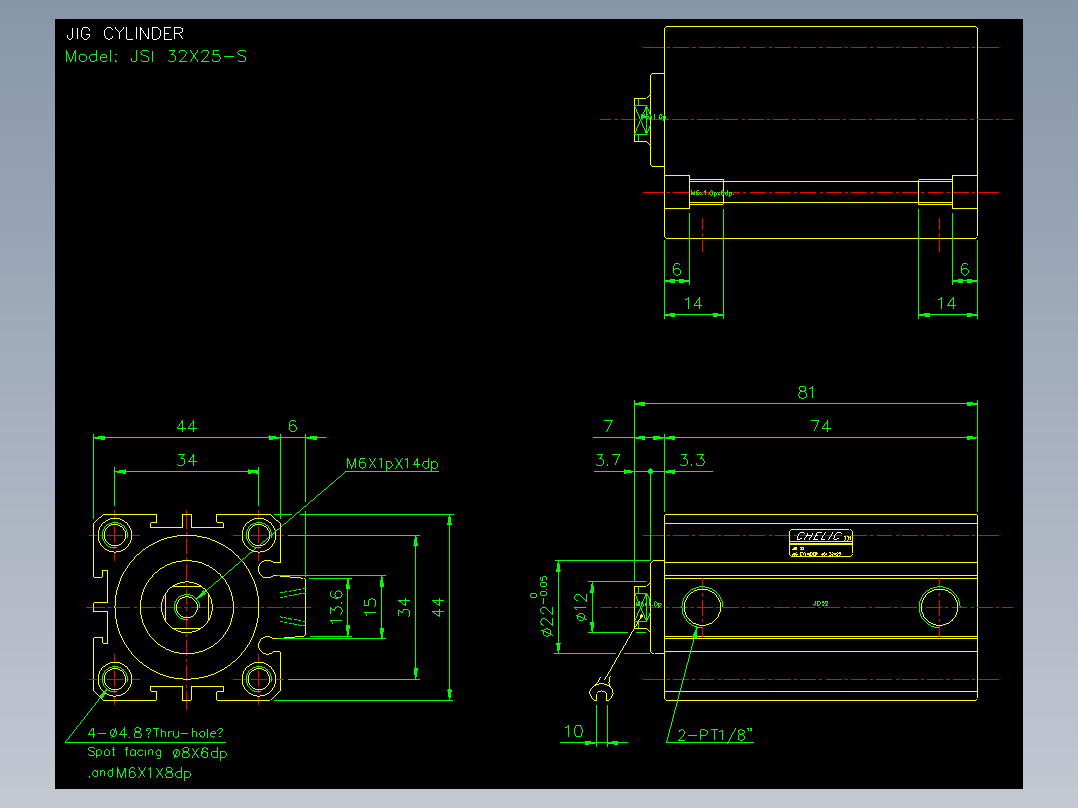Click the "10" wrench flat dimension

point(573,731)
